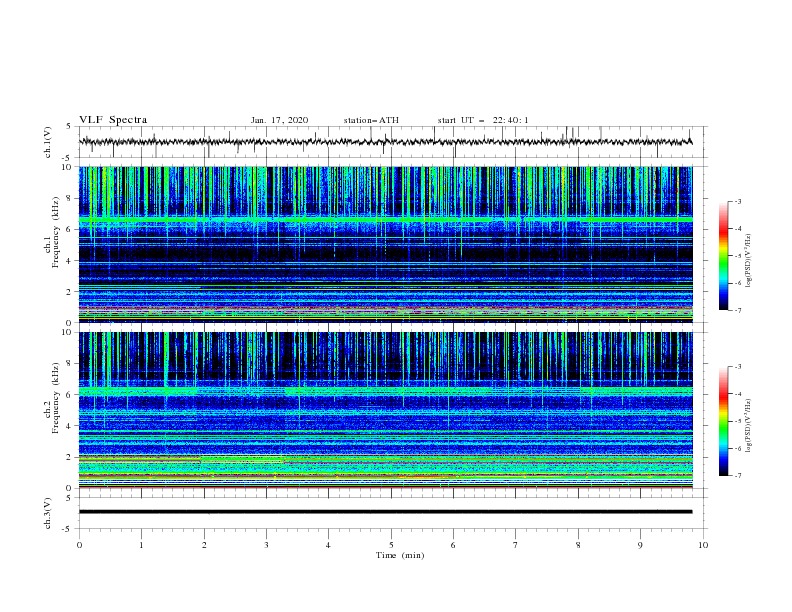
Task: Select the date text 'Jan. 17, 2020'
Action: [x=279, y=120]
